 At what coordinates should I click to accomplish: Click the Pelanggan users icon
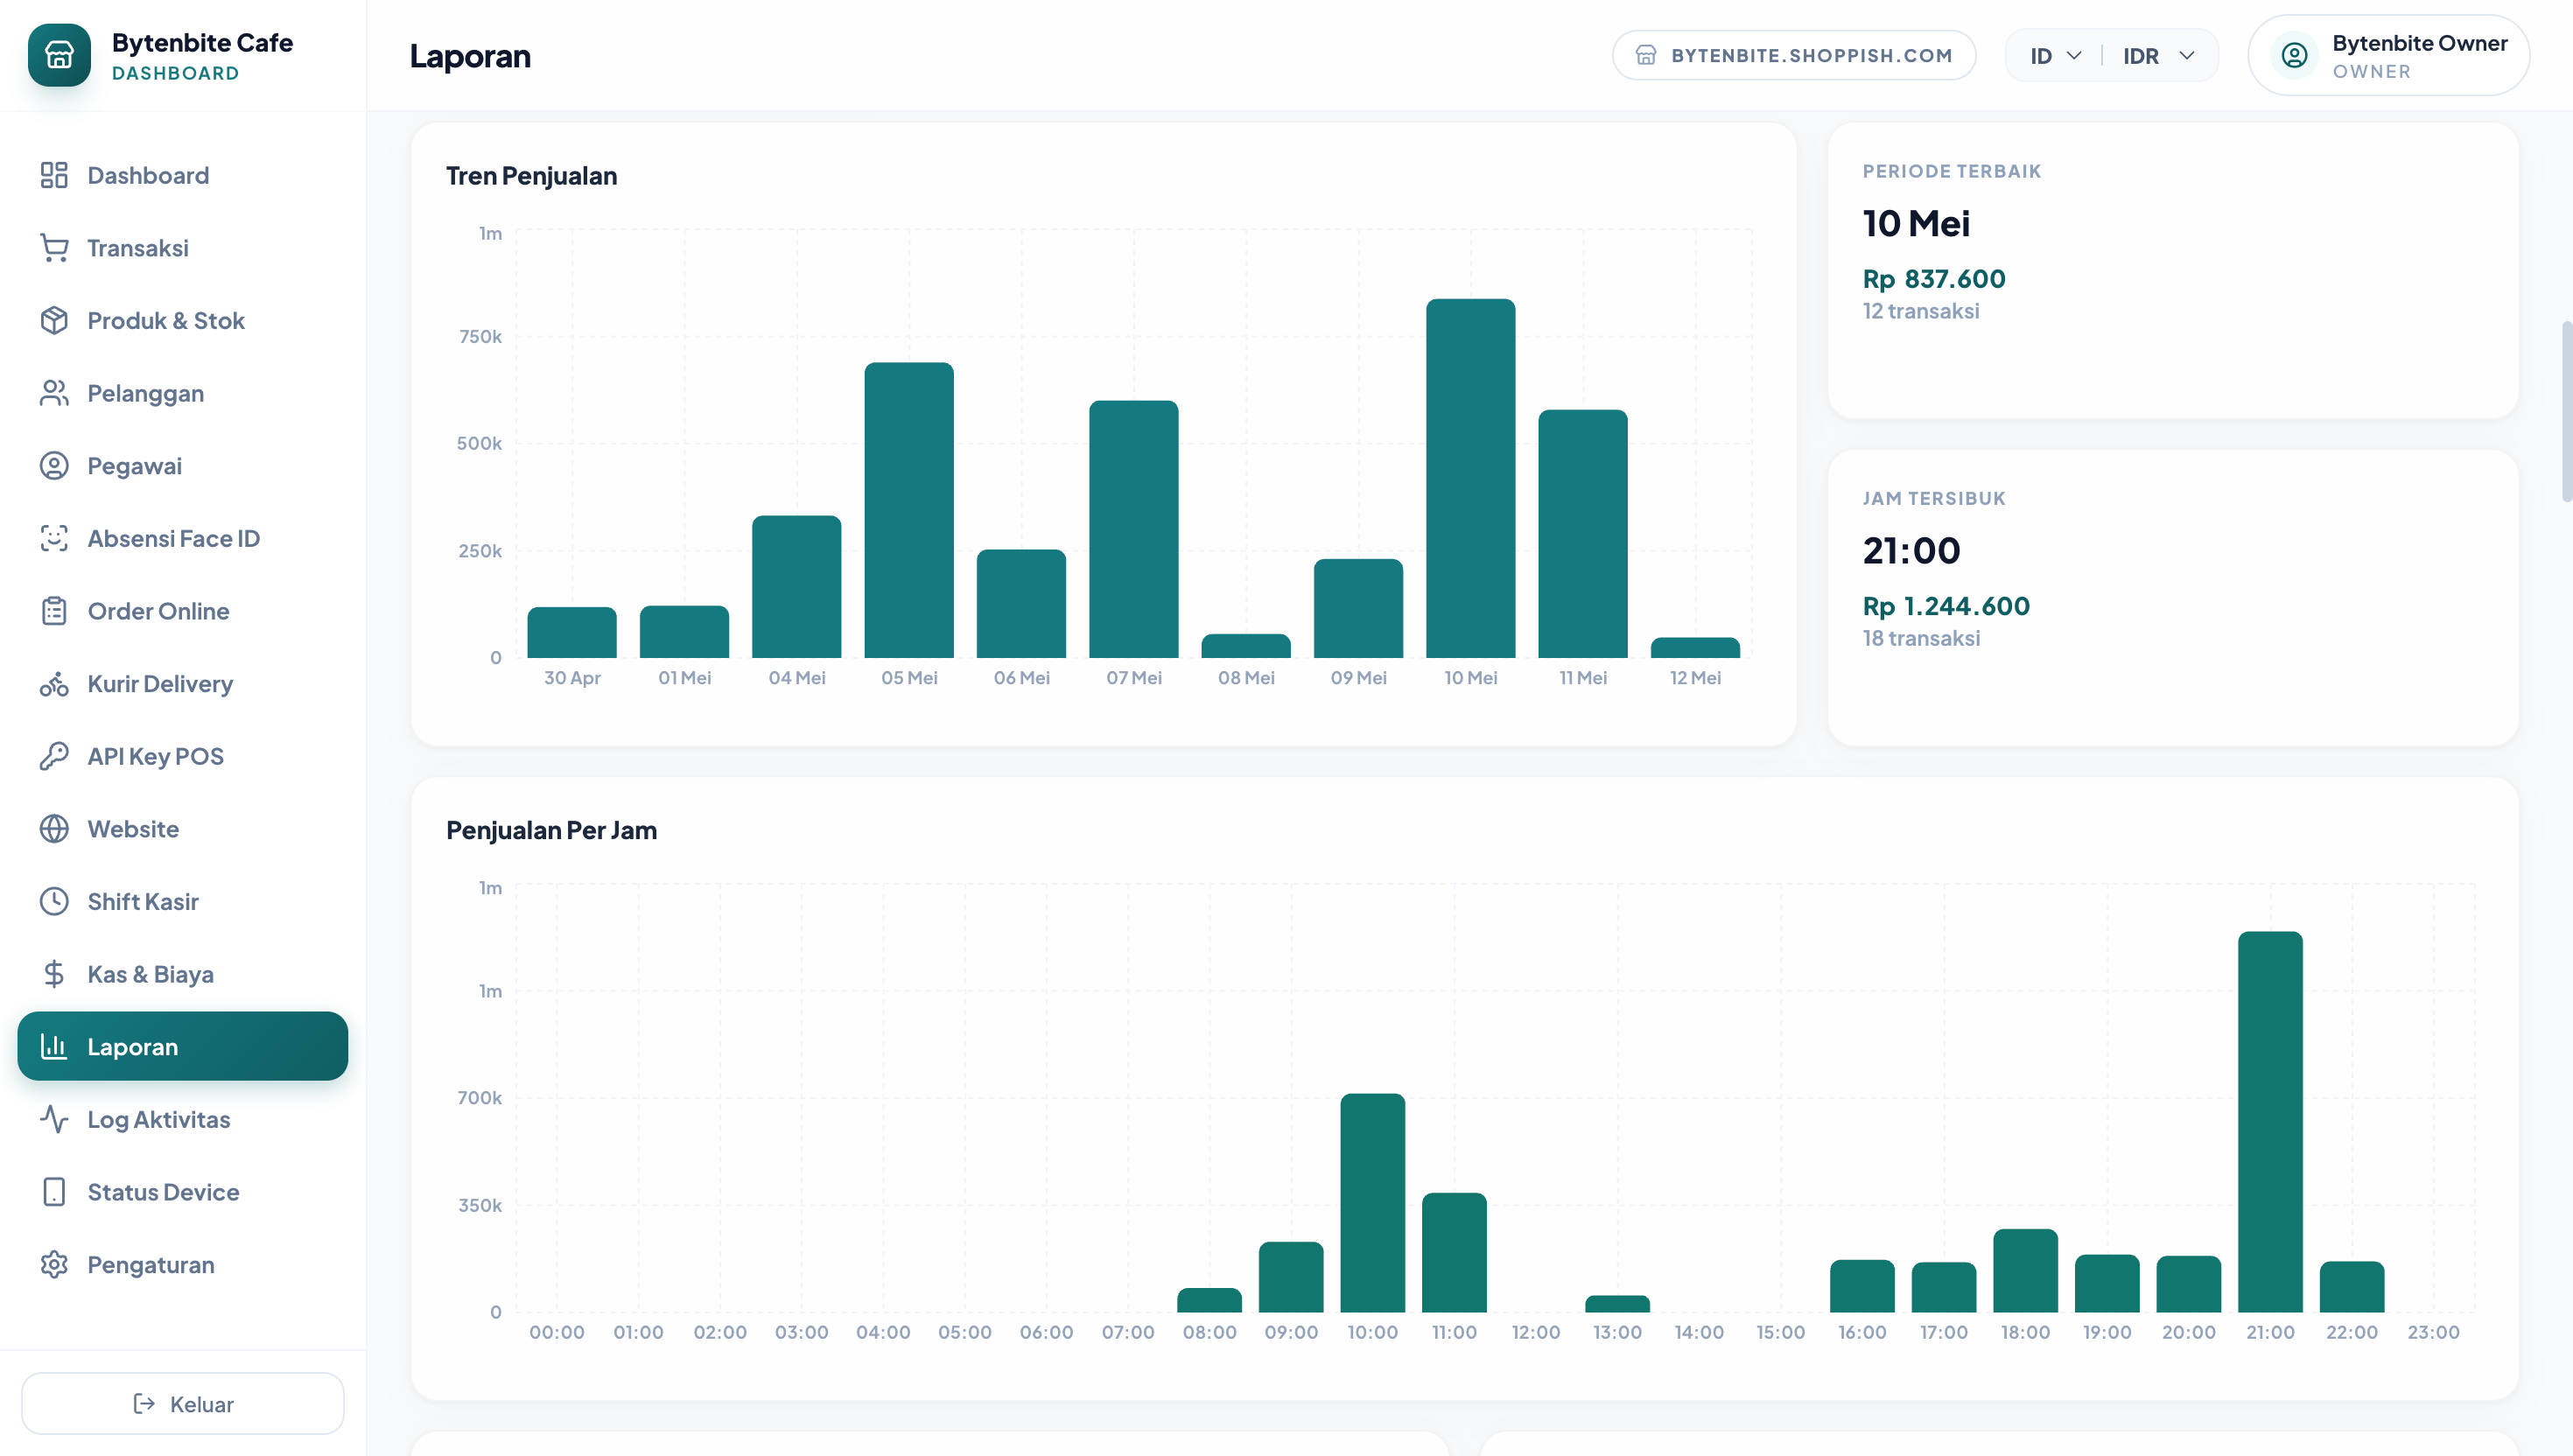coord(54,393)
